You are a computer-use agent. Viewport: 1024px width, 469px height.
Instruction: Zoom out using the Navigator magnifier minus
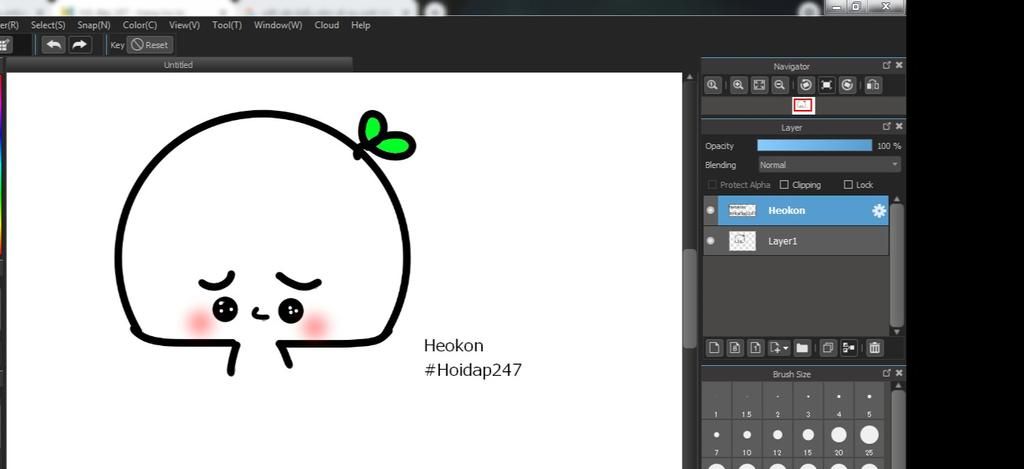tap(779, 85)
